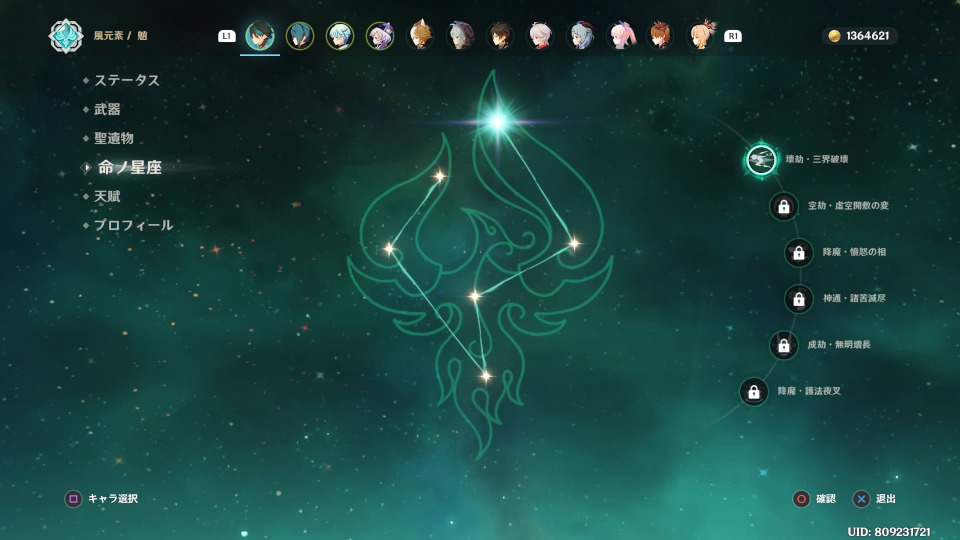
Task: Switch to fox-eared Gorou portrait
Action: pos(420,36)
